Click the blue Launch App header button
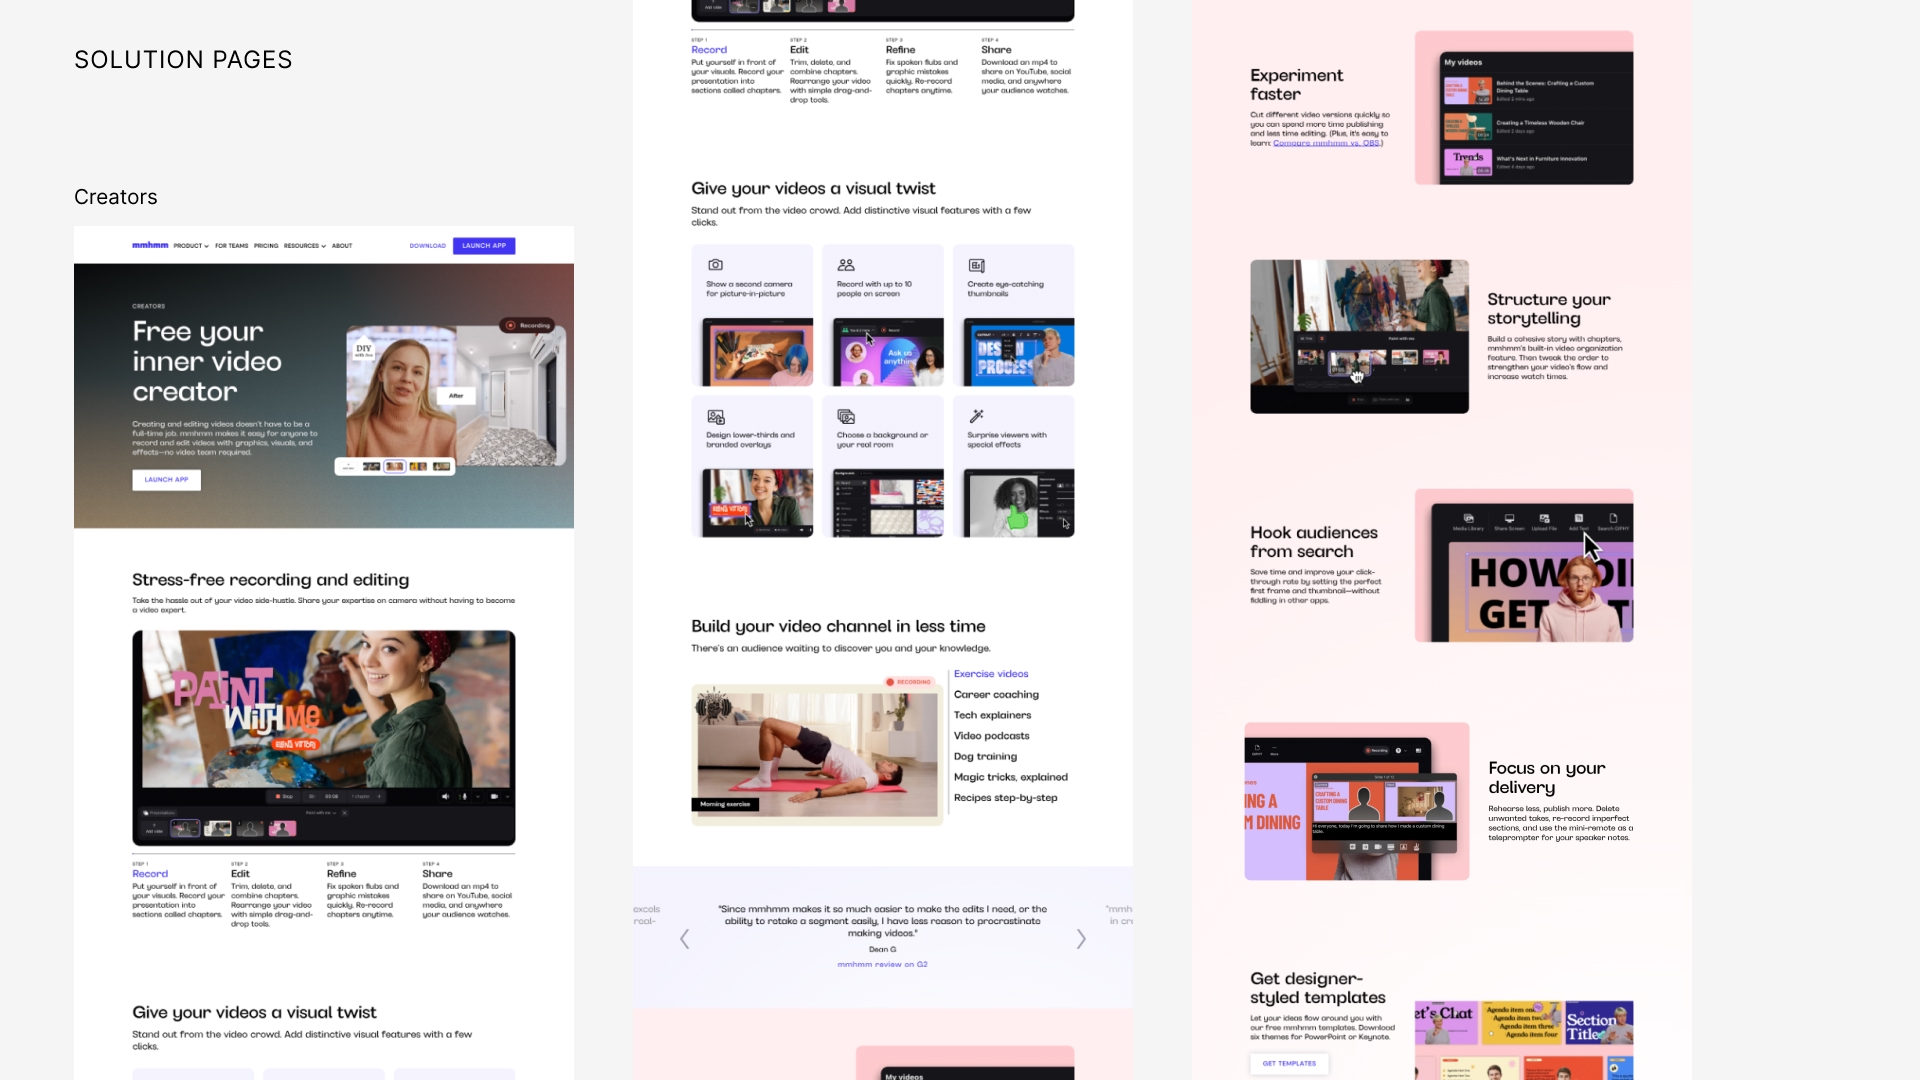The width and height of the screenshot is (1920, 1080). pyautogui.click(x=484, y=246)
